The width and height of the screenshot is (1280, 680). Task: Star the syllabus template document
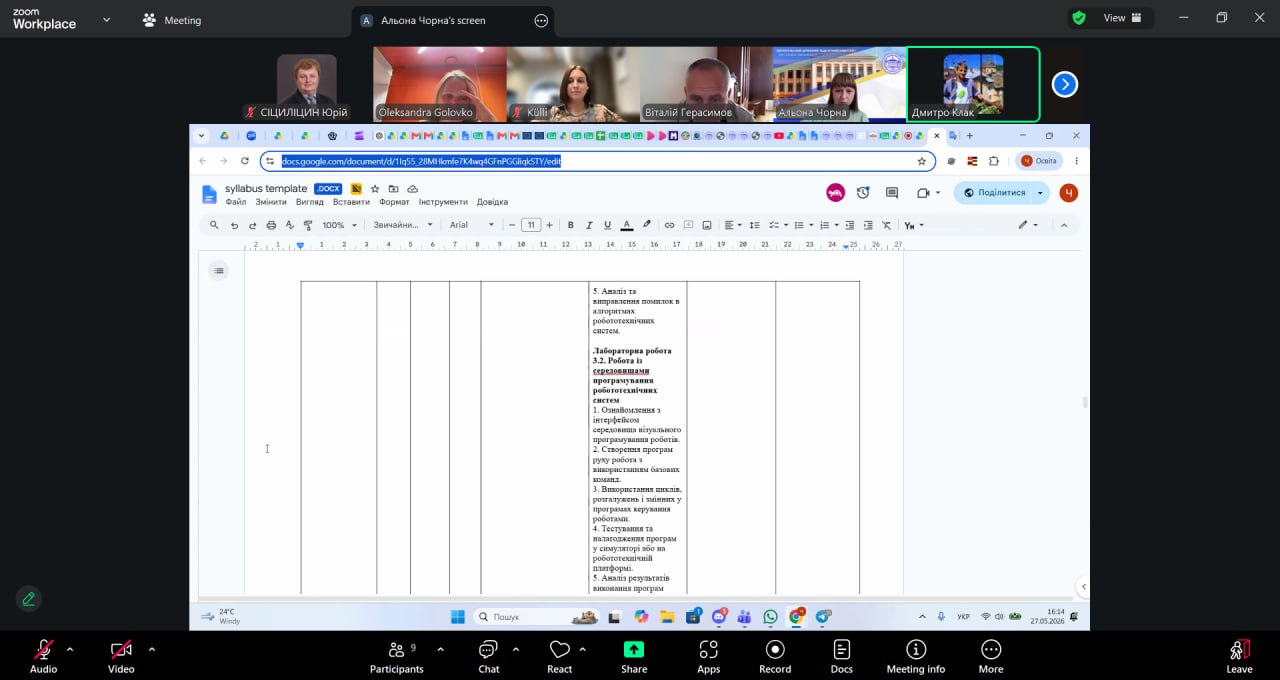tap(375, 189)
